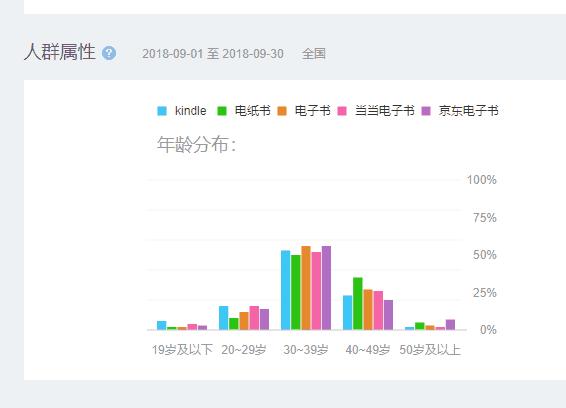This screenshot has width=566, height=408.
Task: Click the 50% y-axis label
Action: pos(485,255)
